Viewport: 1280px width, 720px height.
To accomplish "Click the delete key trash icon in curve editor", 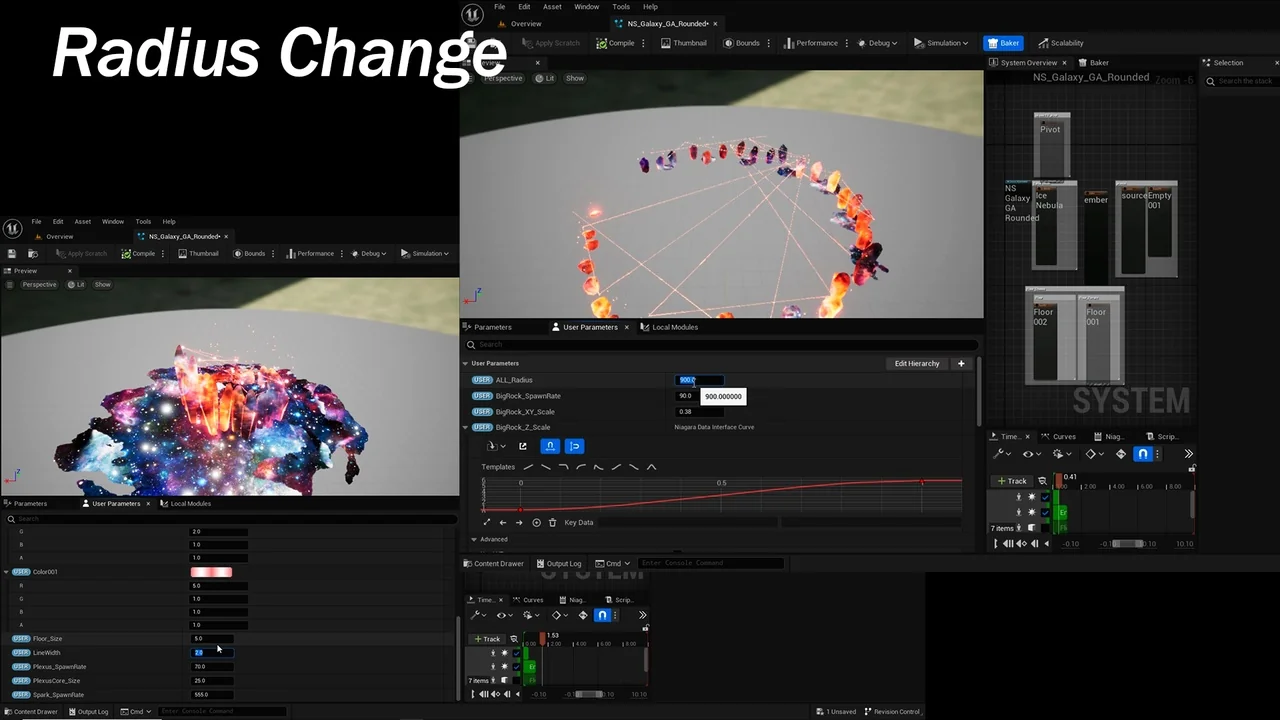I will 552,522.
